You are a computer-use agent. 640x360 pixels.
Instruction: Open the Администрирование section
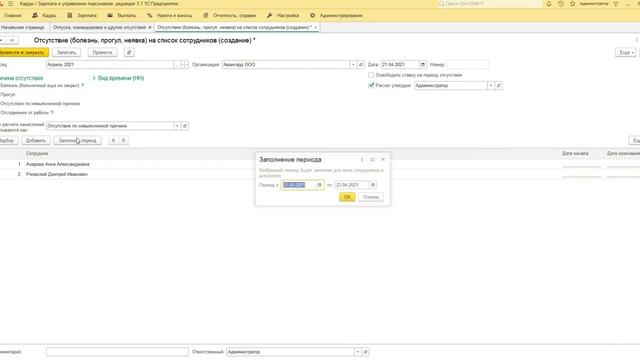click(336, 16)
